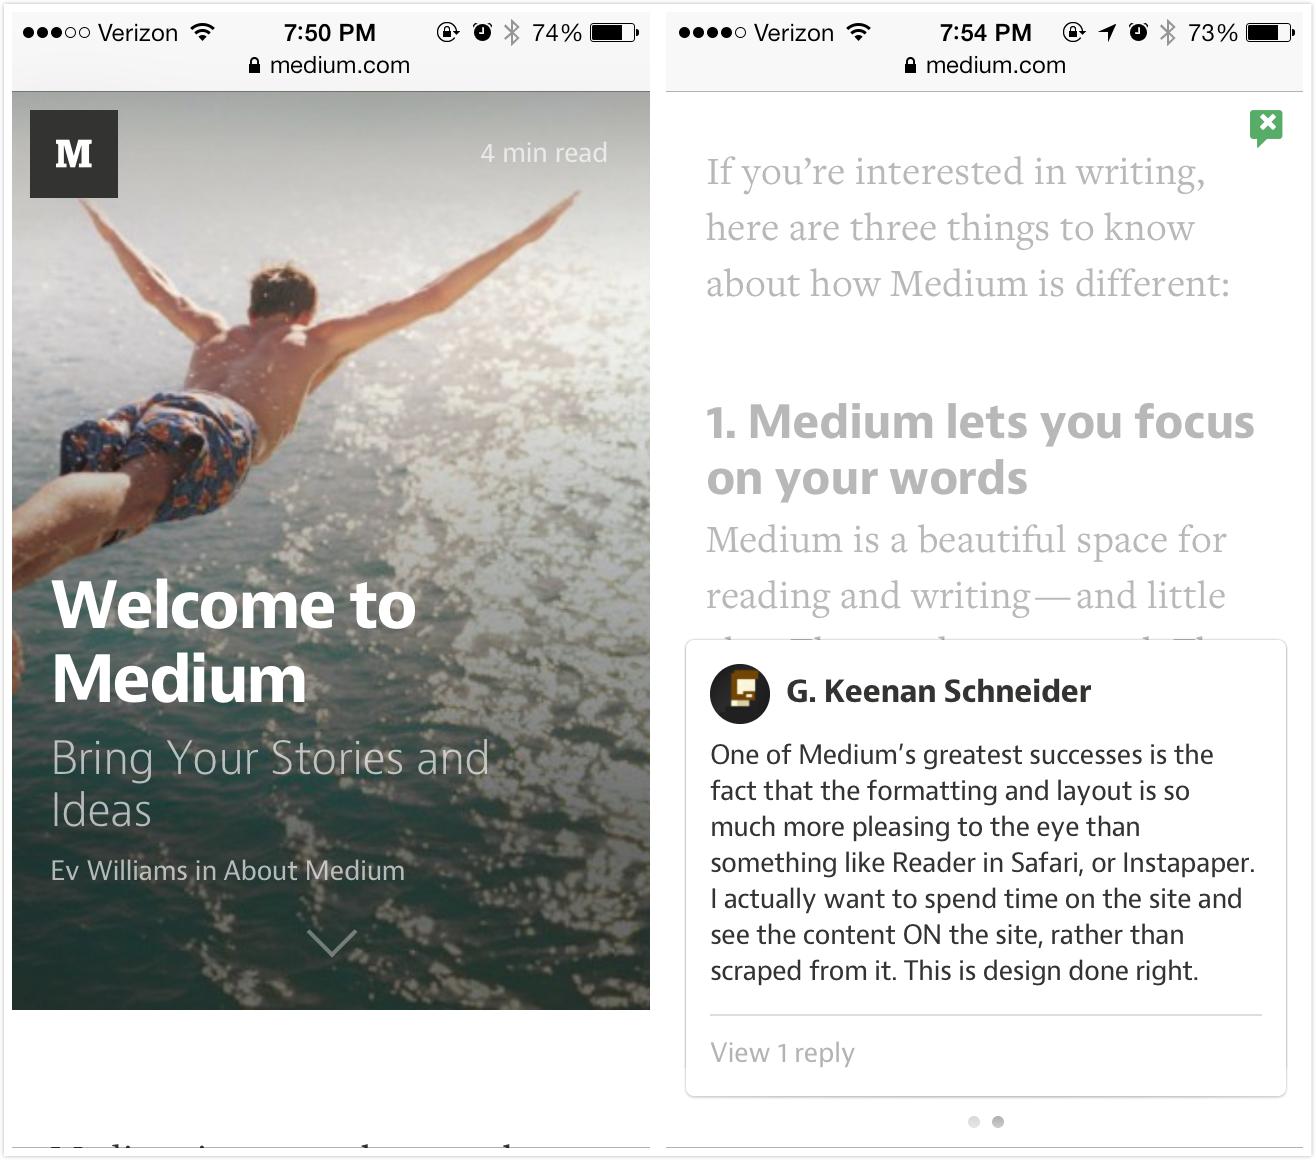Tap the Welcome to Medium title
The height and width of the screenshot is (1160, 1316).
click(x=234, y=642)
